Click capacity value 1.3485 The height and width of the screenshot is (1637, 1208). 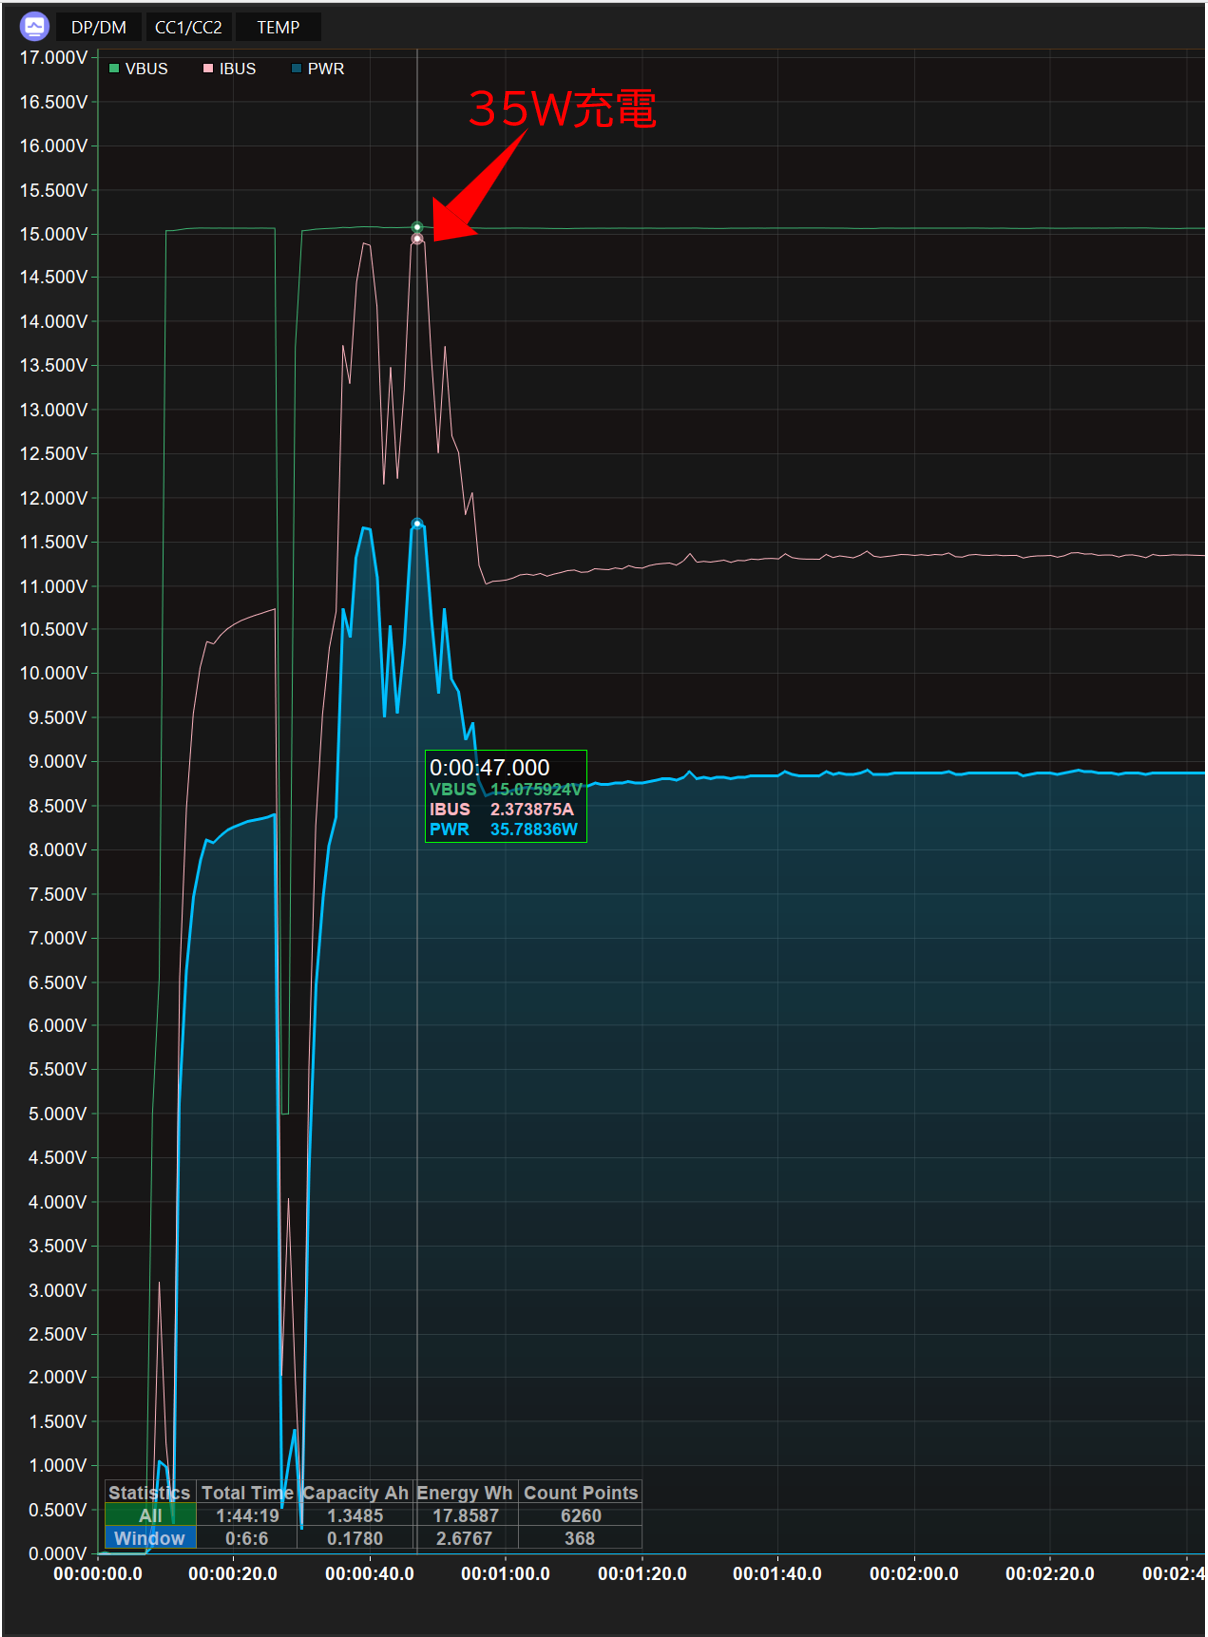(355, 1515)
